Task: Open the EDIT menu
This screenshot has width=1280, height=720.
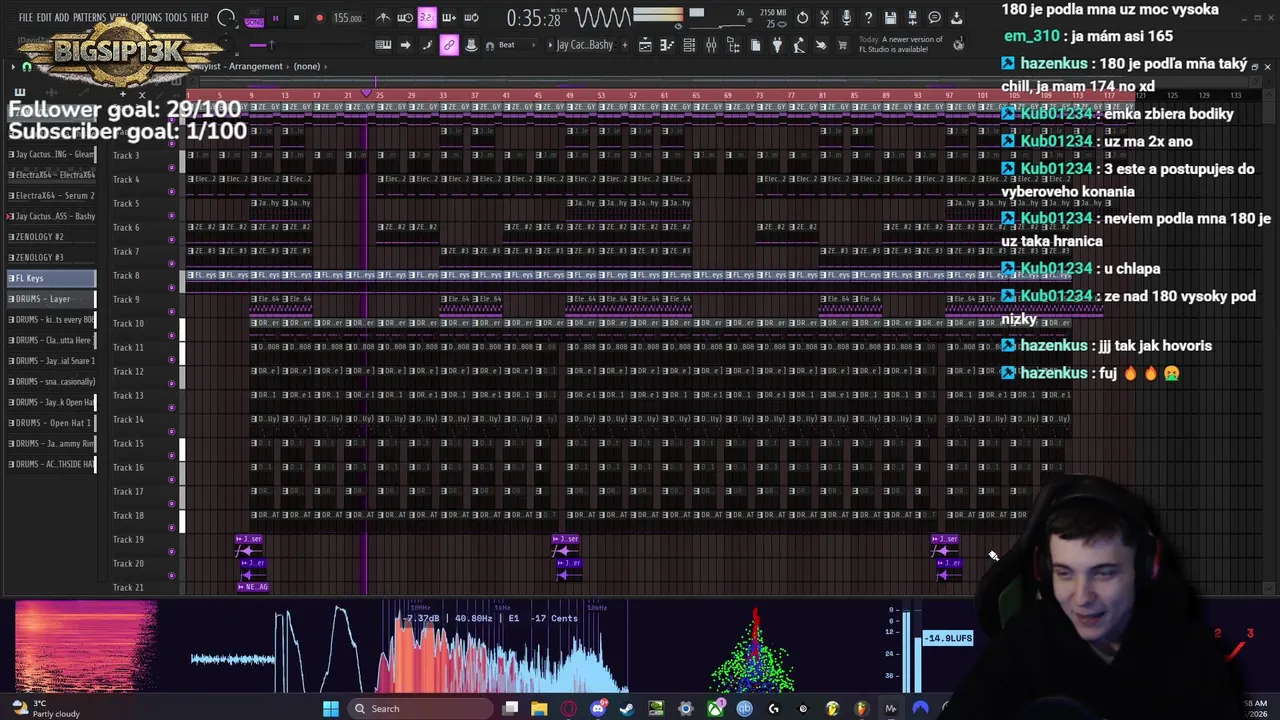Action: [x=44, y=18]
